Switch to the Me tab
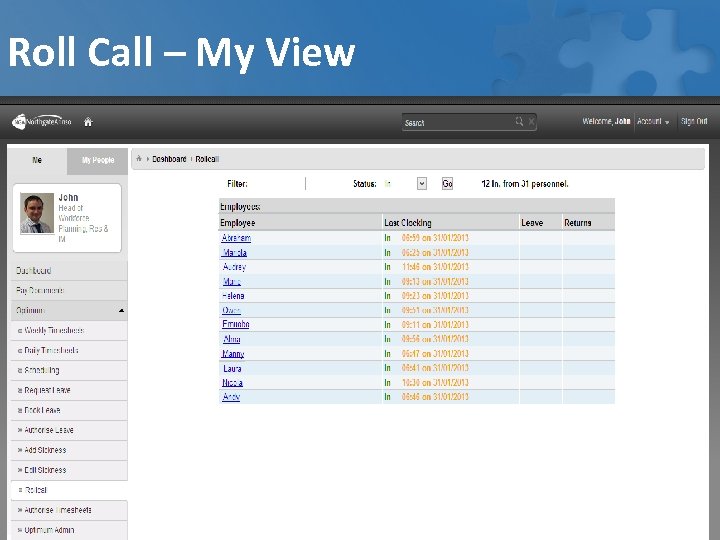 (37, 160)
